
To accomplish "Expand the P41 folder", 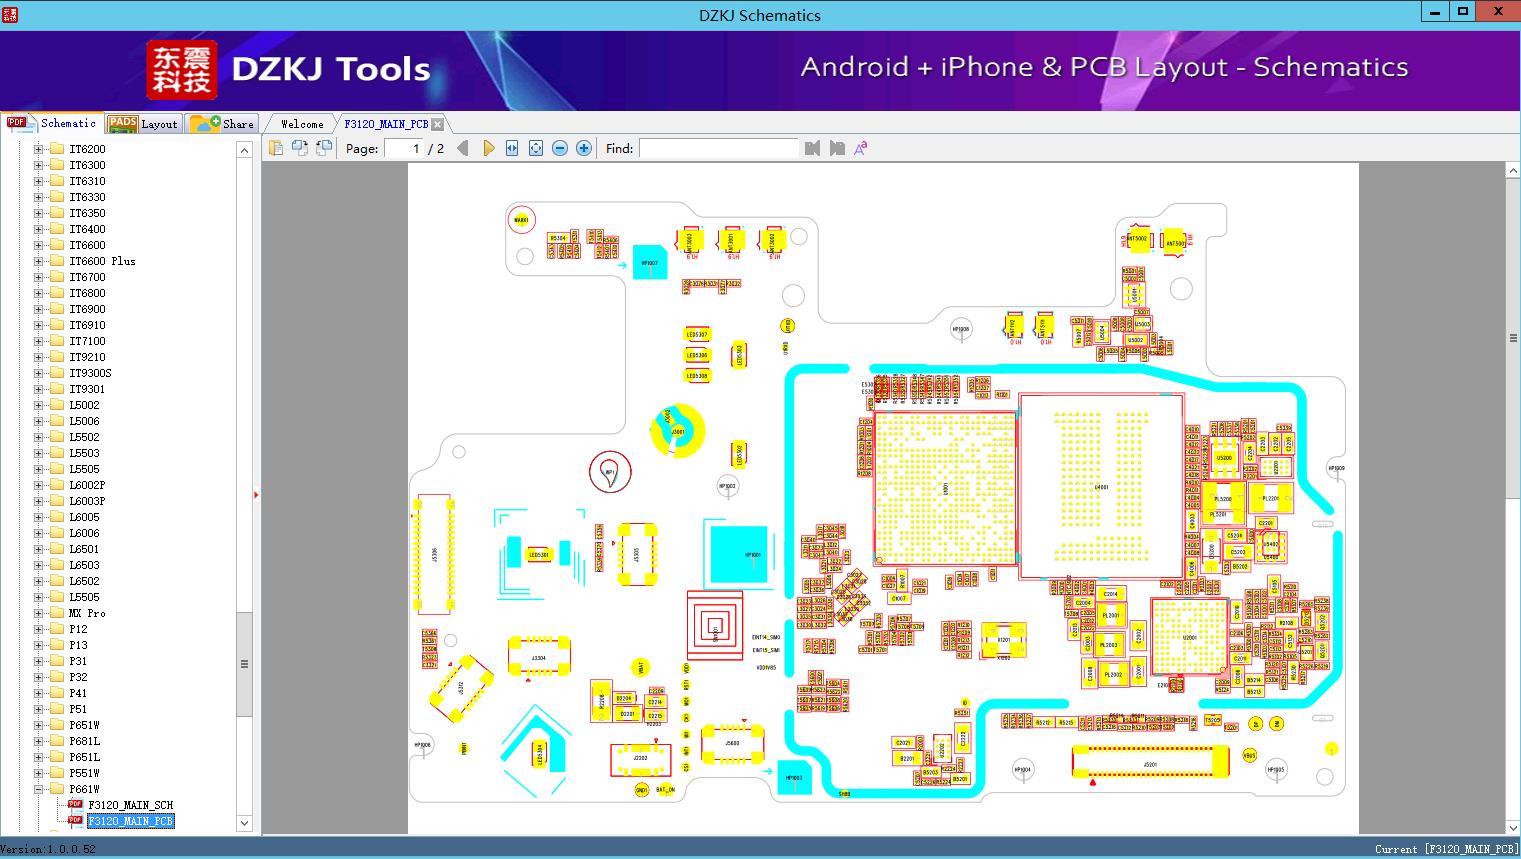I will click(39, 693).
